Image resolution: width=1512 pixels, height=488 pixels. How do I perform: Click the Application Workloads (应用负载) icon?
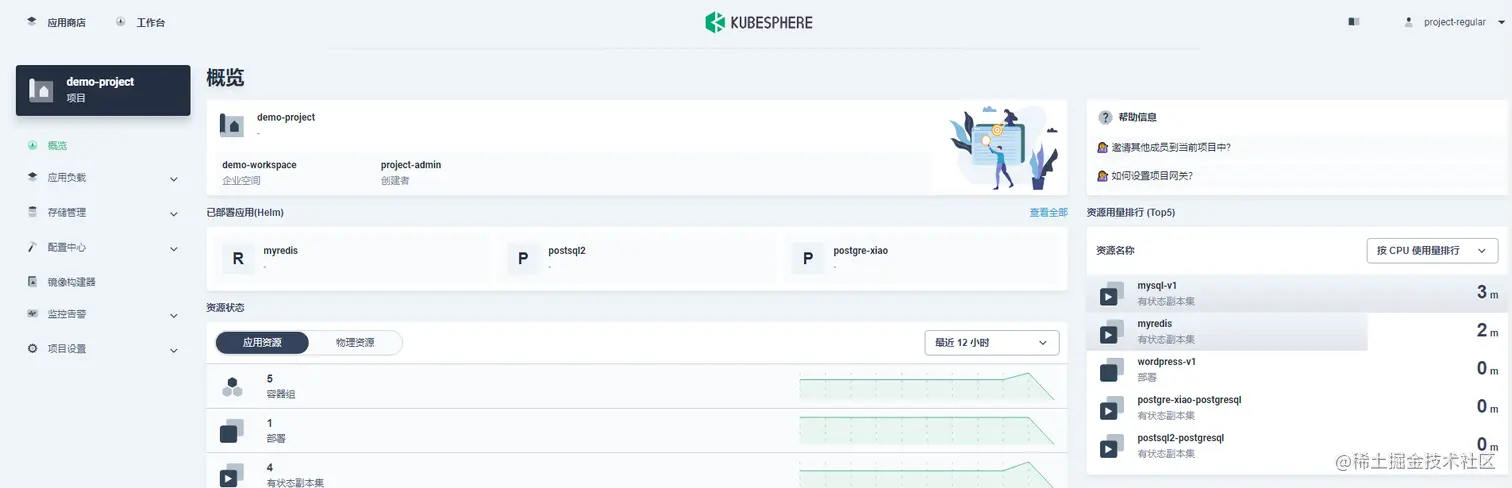click(32, 177)
